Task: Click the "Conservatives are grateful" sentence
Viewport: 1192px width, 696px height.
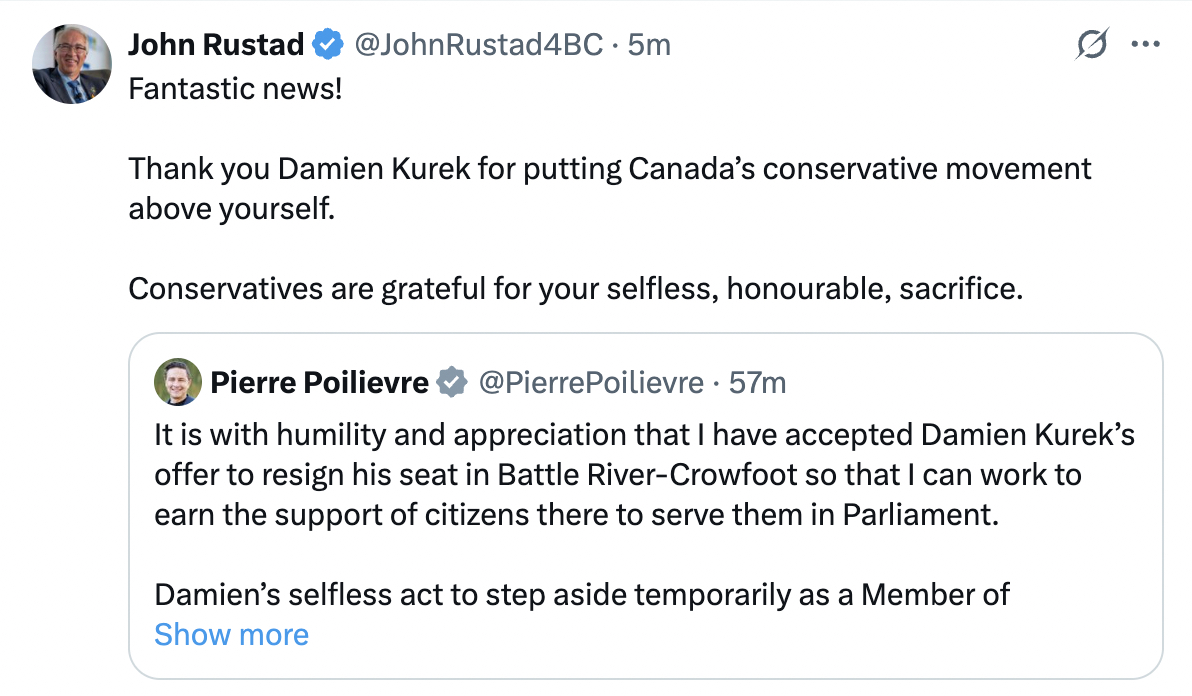Action: [576, 289]
